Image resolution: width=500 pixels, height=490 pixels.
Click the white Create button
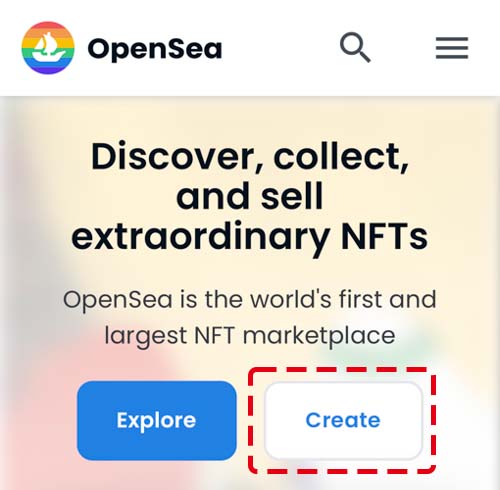(343, 420)
